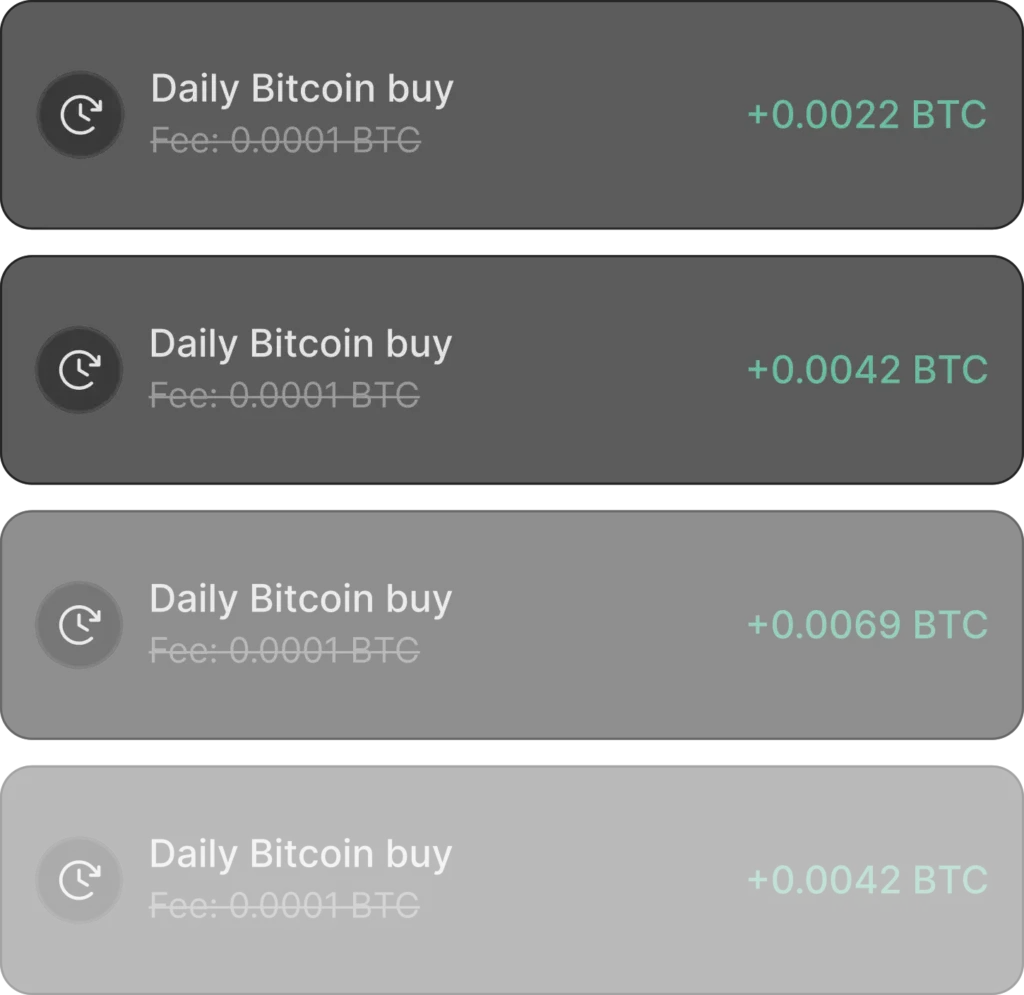Click the +0.0042 BTC amount in the second transaction

[866, 370]
